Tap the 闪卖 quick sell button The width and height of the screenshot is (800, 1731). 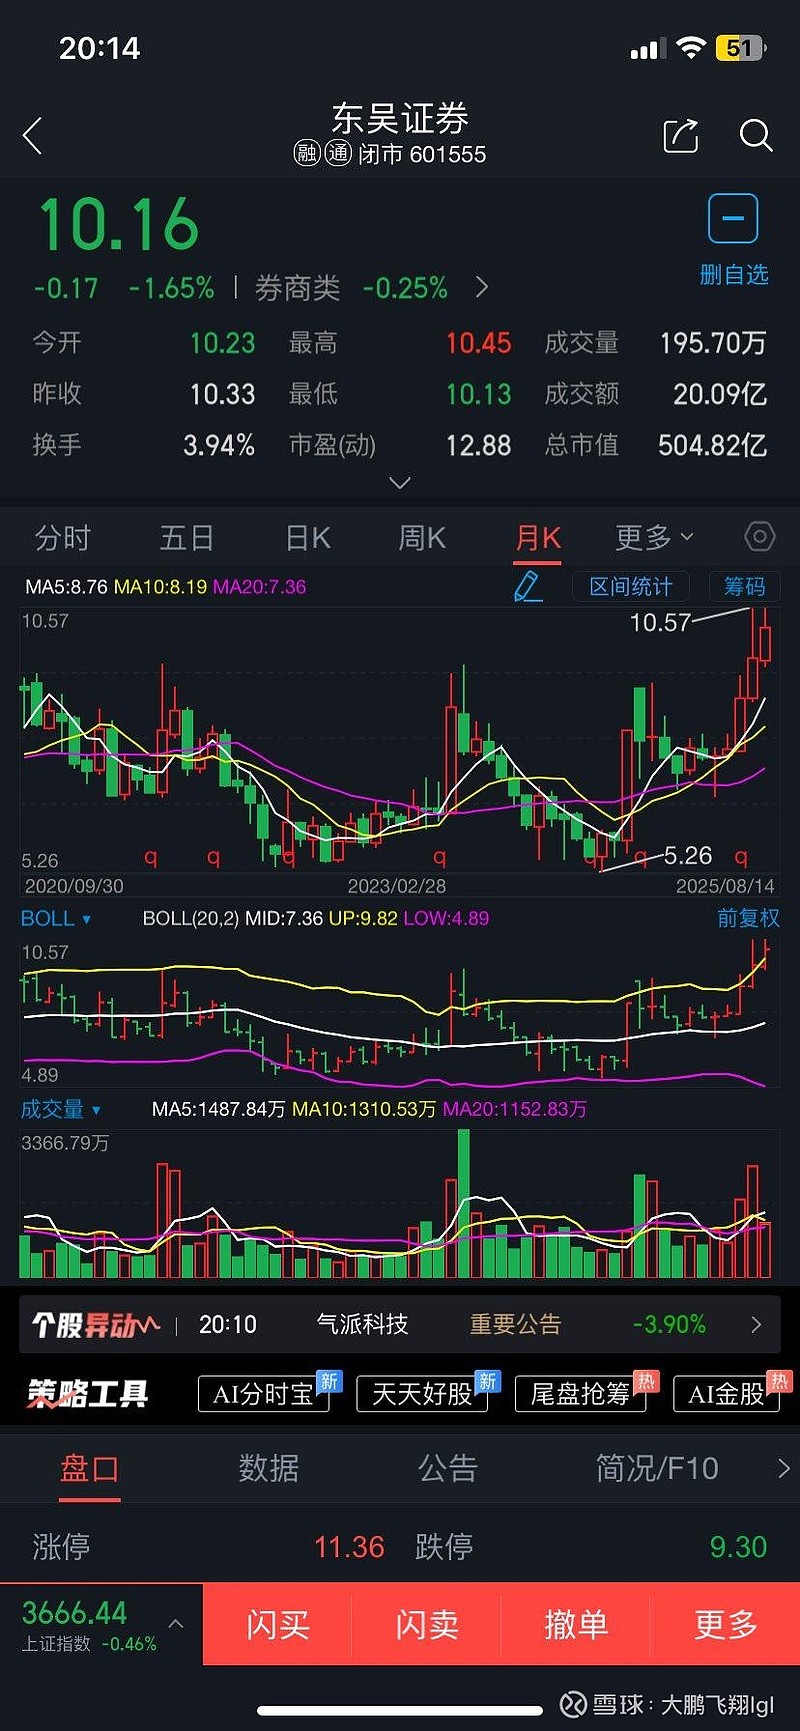(427, 1624)
